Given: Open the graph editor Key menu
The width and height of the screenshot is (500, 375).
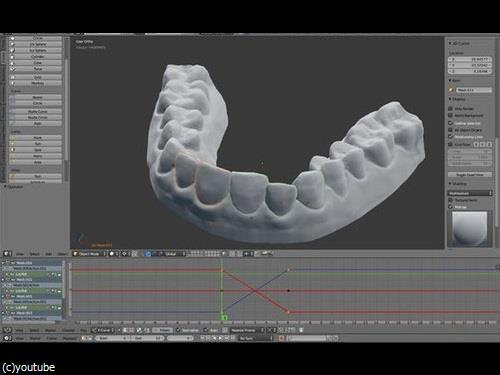Looking at the screenshot, I should 83,330.
